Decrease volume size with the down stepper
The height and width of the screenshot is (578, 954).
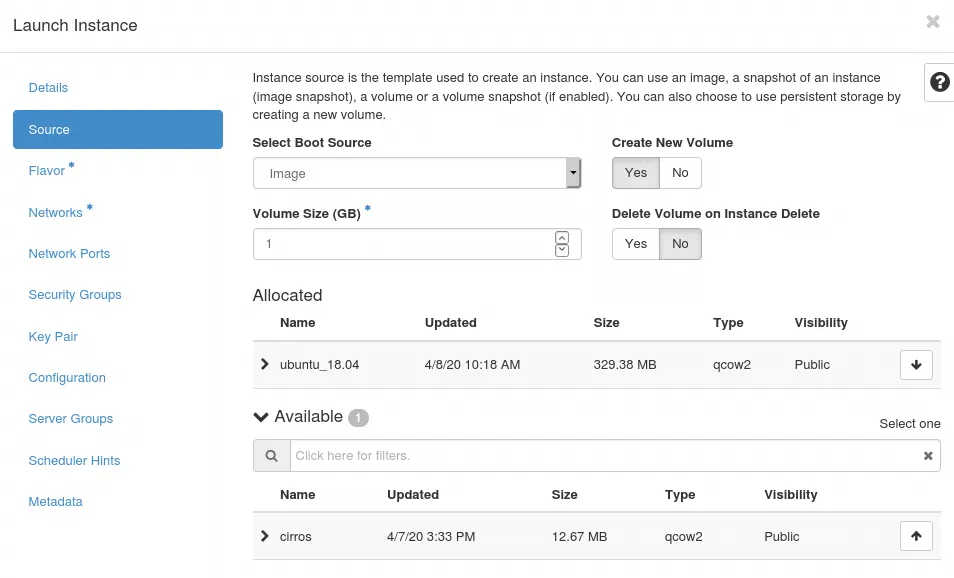[x=562, y=250]
